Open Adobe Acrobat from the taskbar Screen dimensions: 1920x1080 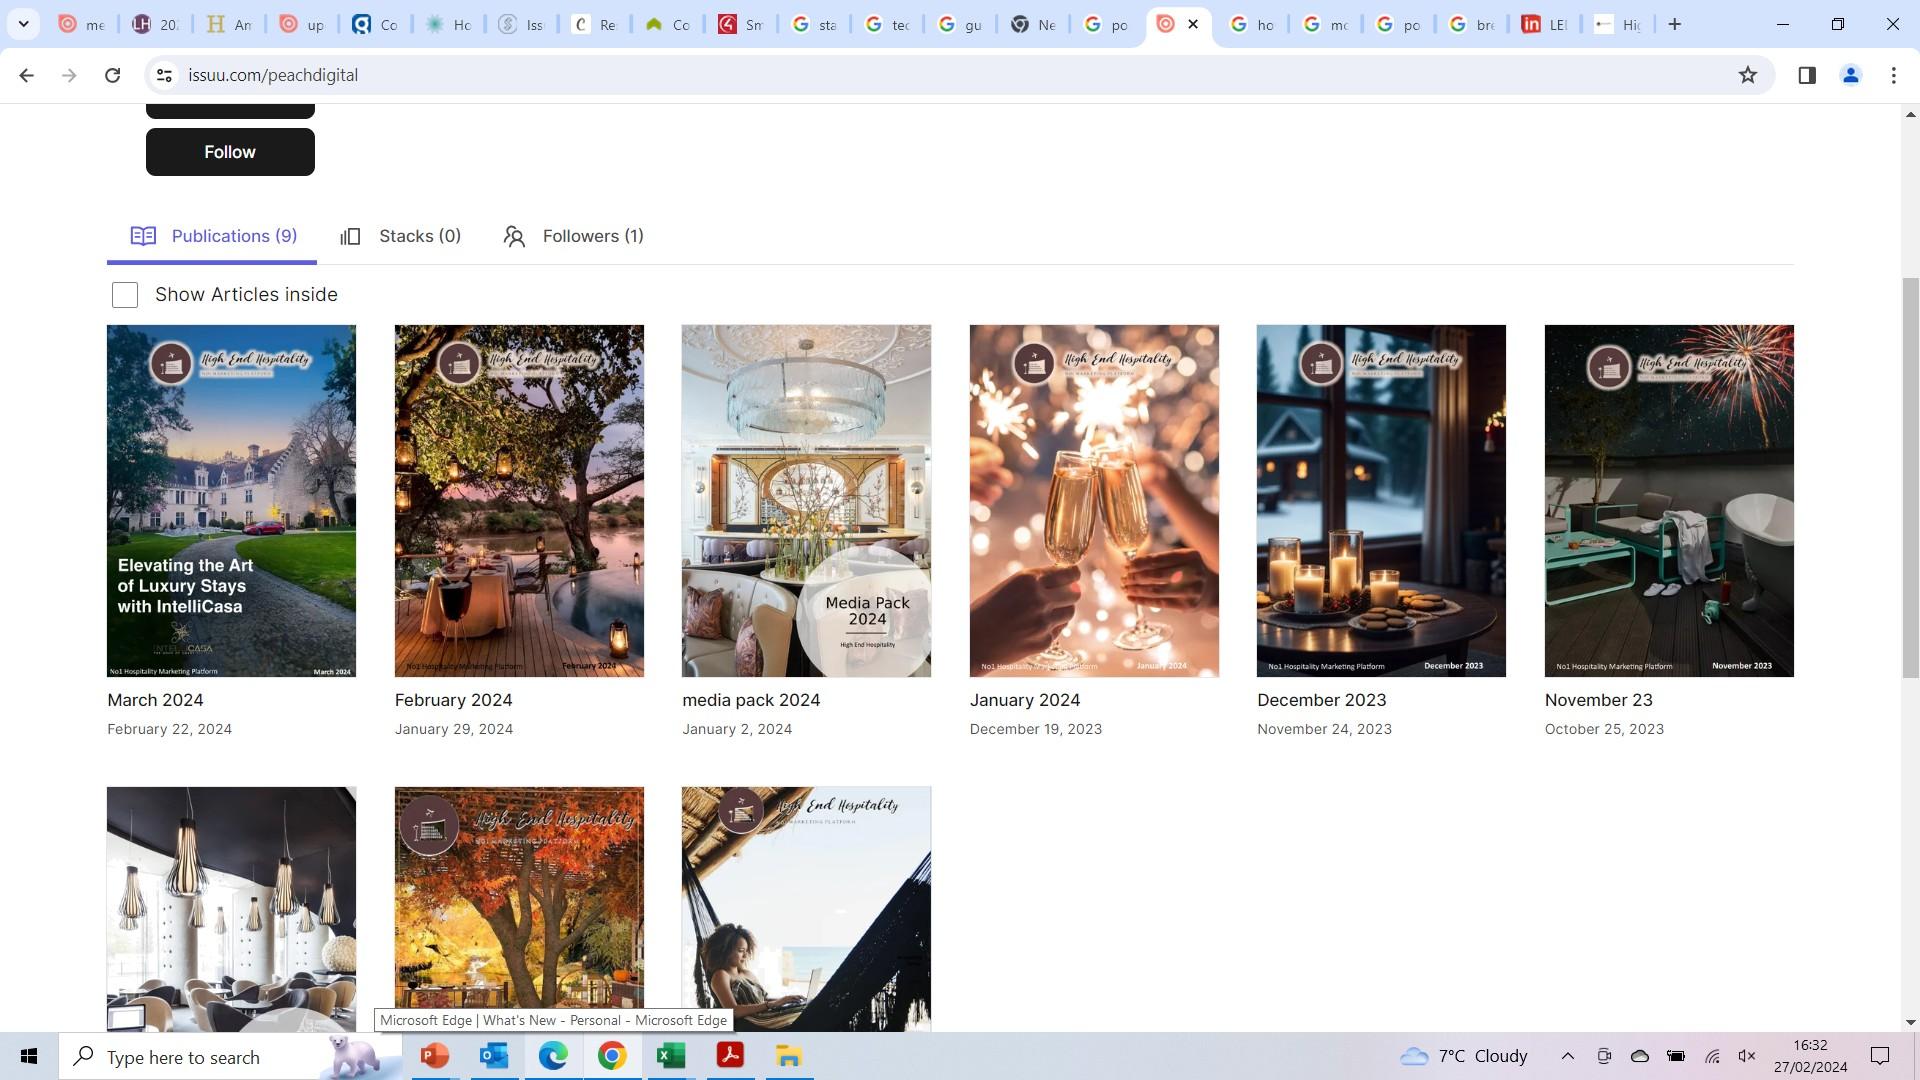[x=730, y=1057]
